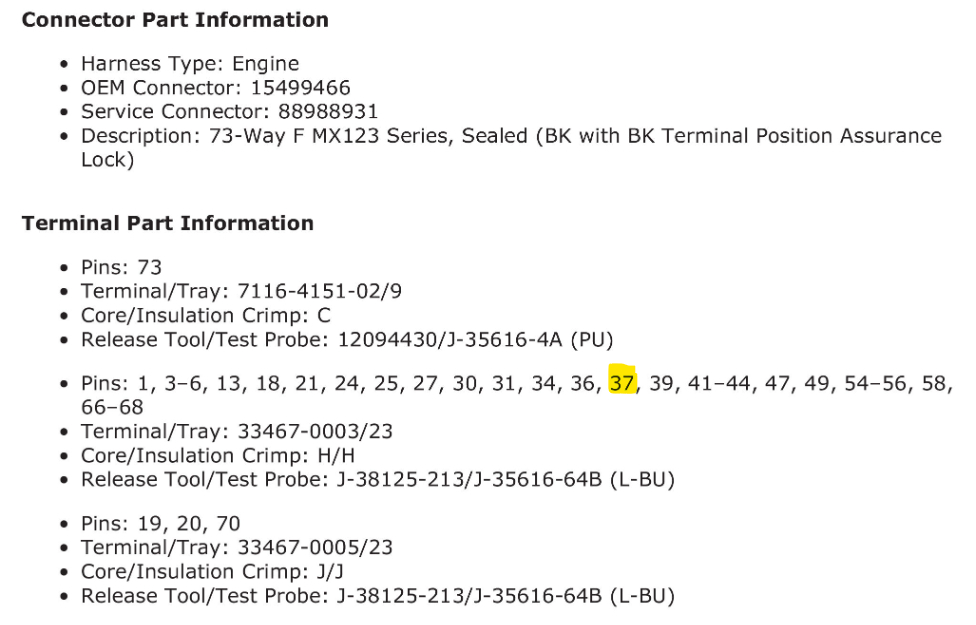Viewport: 976px width, 625px height.
Task: Click the Pins: 19, 20, 70 line
Action: 160,524
